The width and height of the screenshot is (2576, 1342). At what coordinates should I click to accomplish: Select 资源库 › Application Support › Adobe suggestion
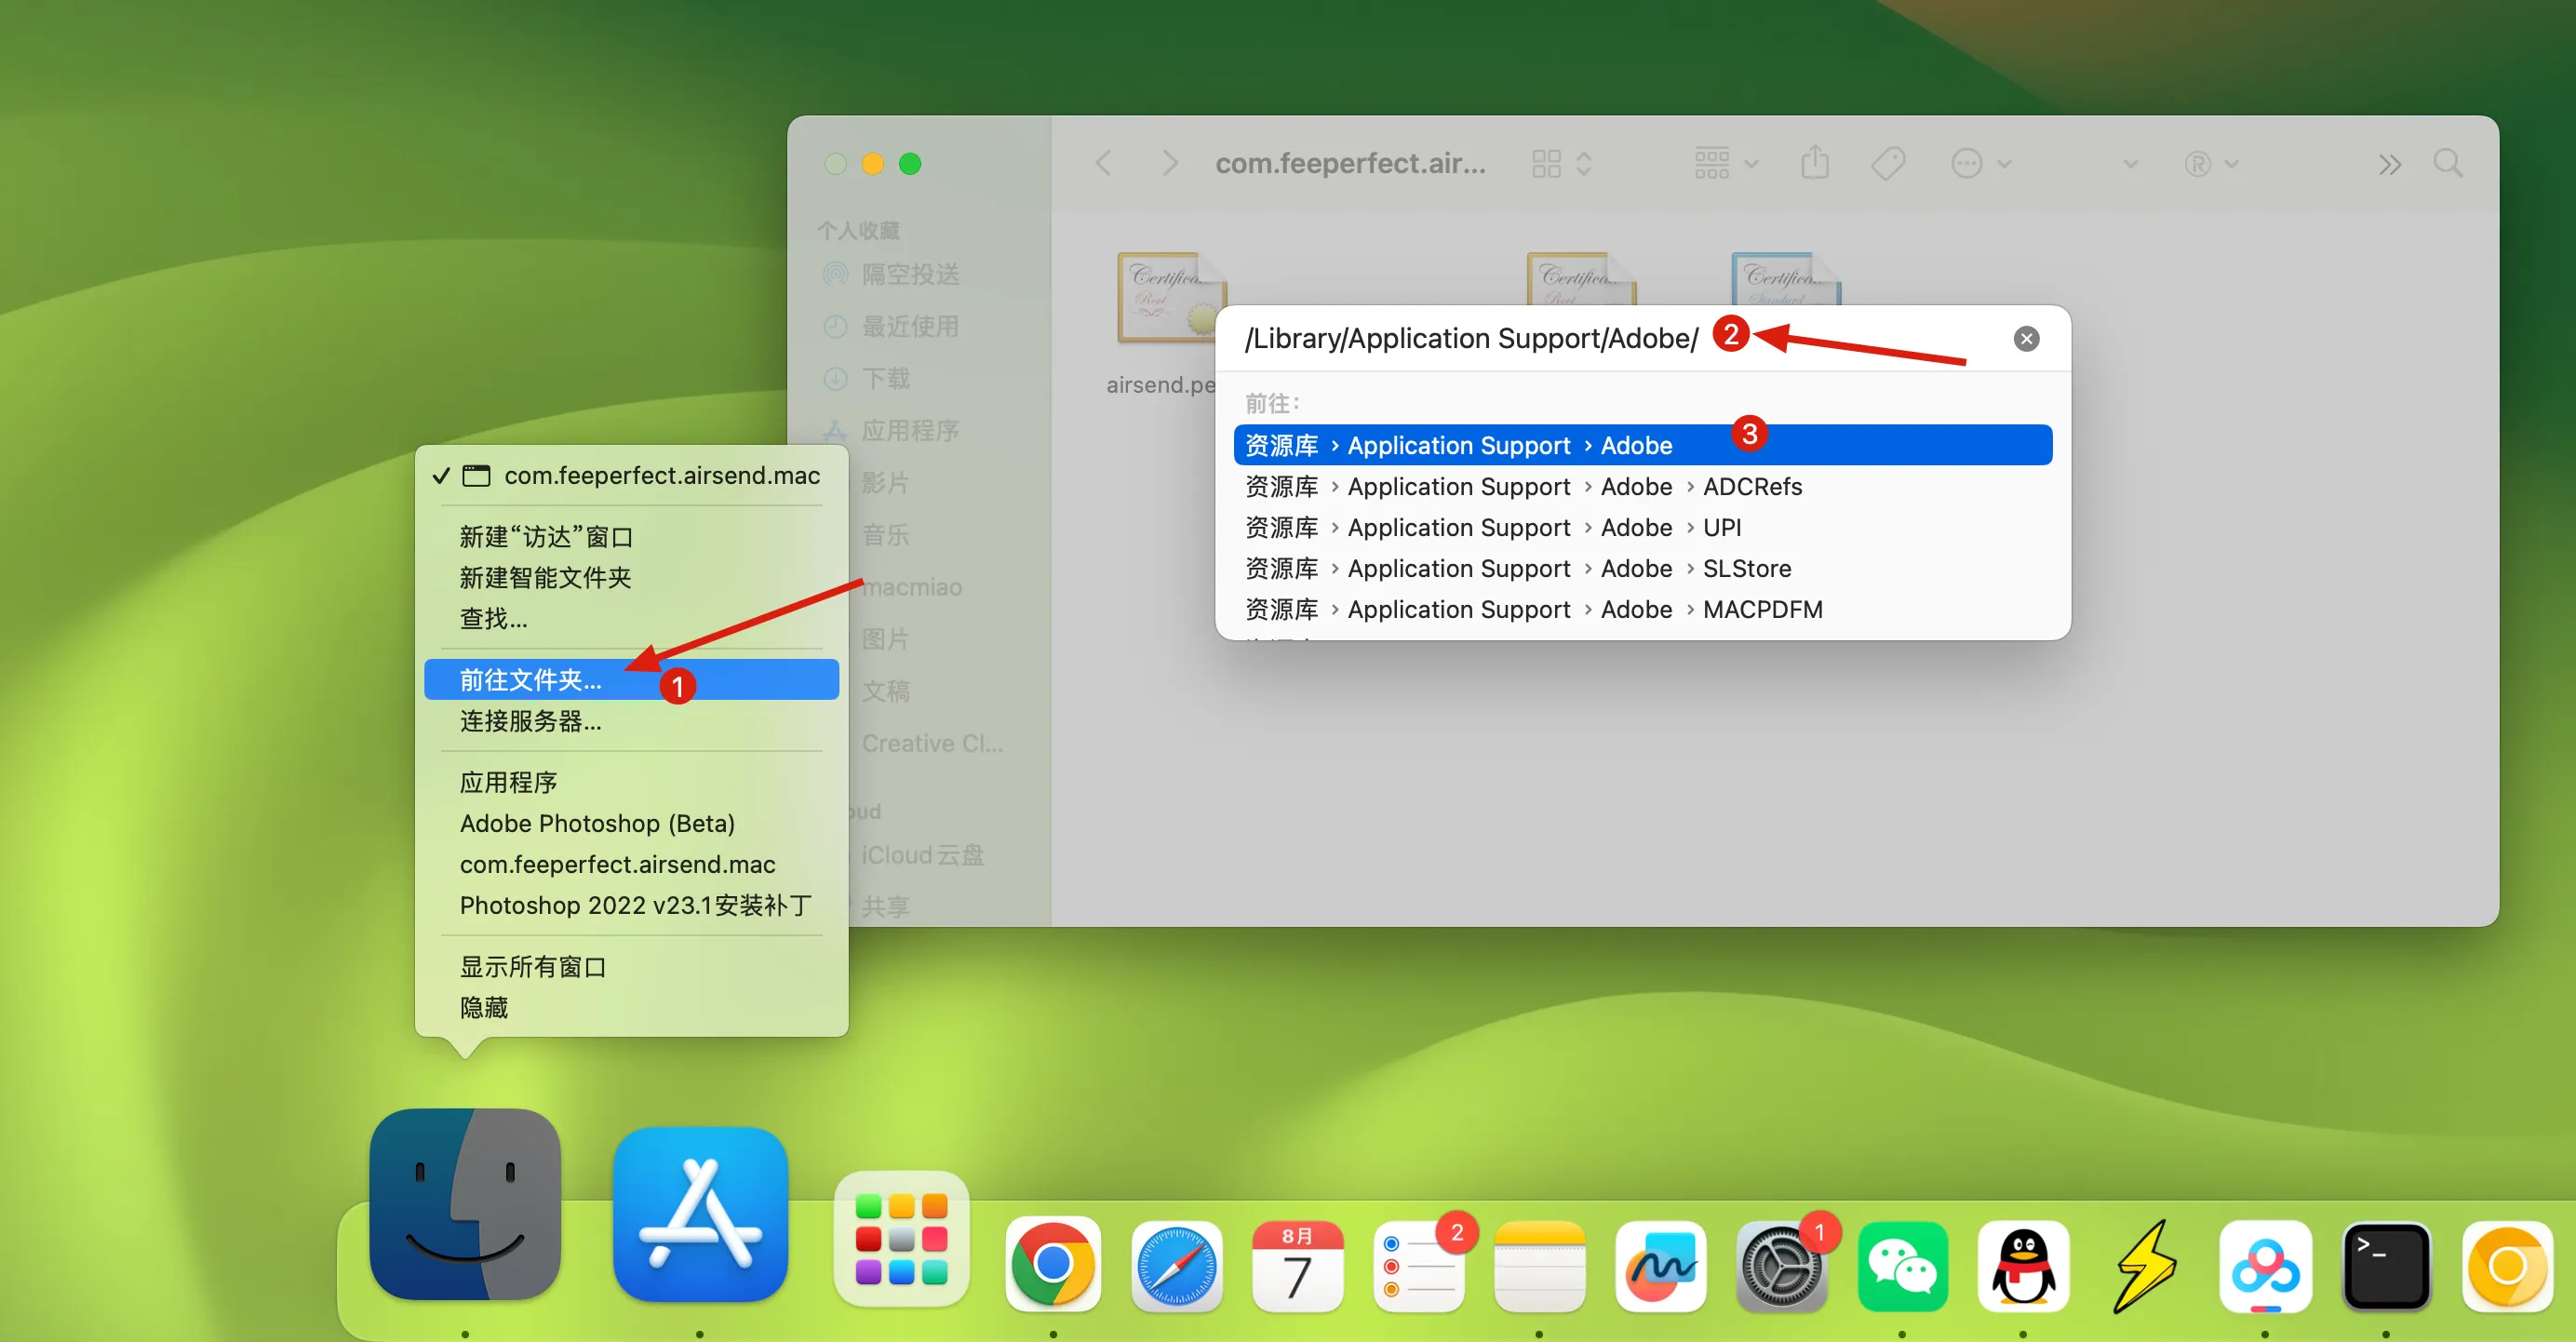(x=1643, y=445)
